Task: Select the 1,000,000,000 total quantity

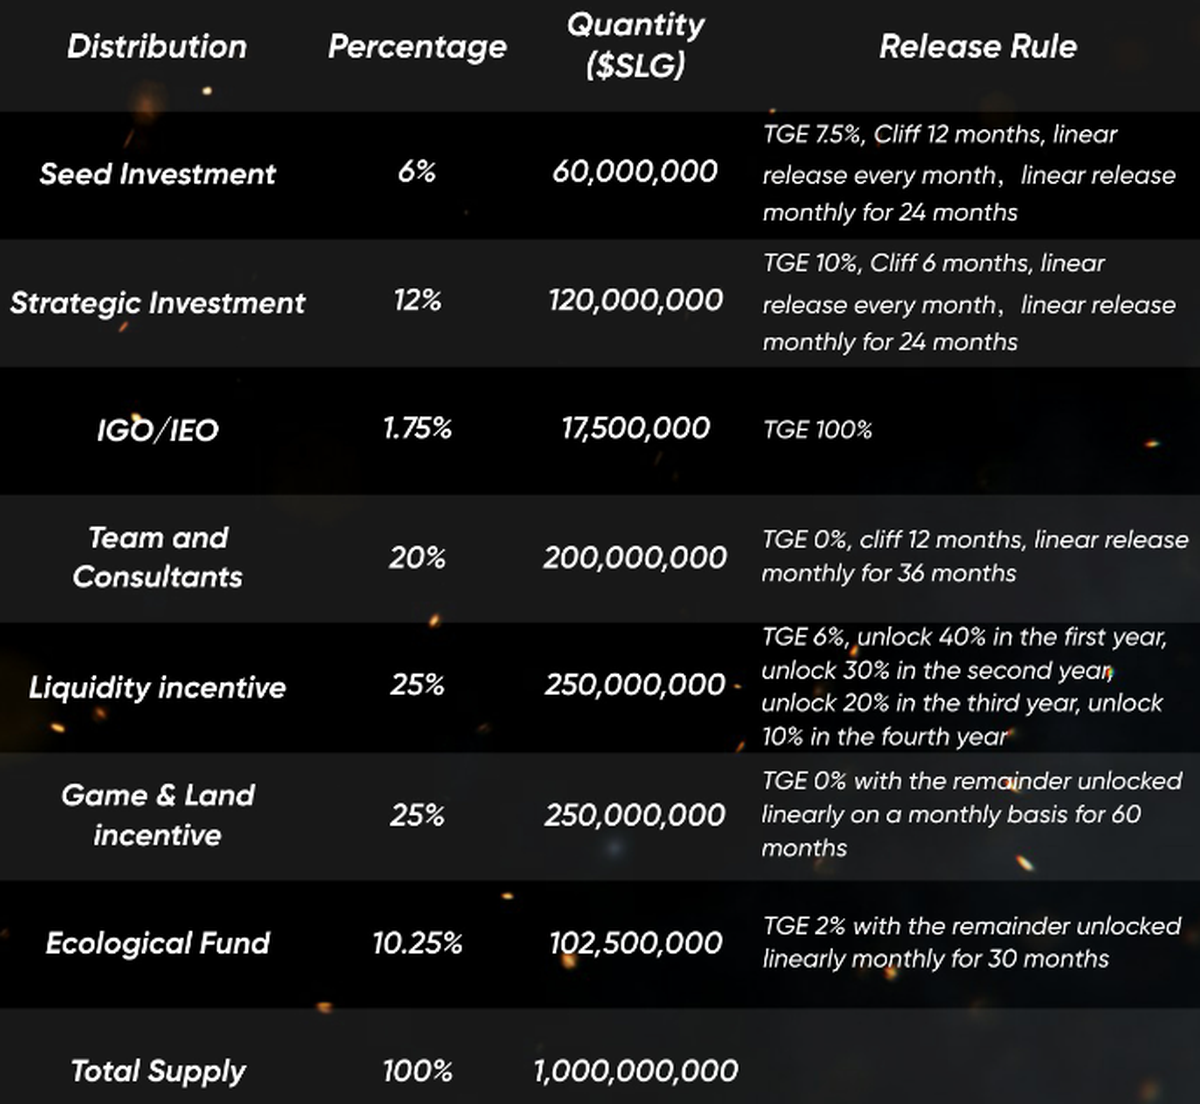Action: click(635, 1071)
